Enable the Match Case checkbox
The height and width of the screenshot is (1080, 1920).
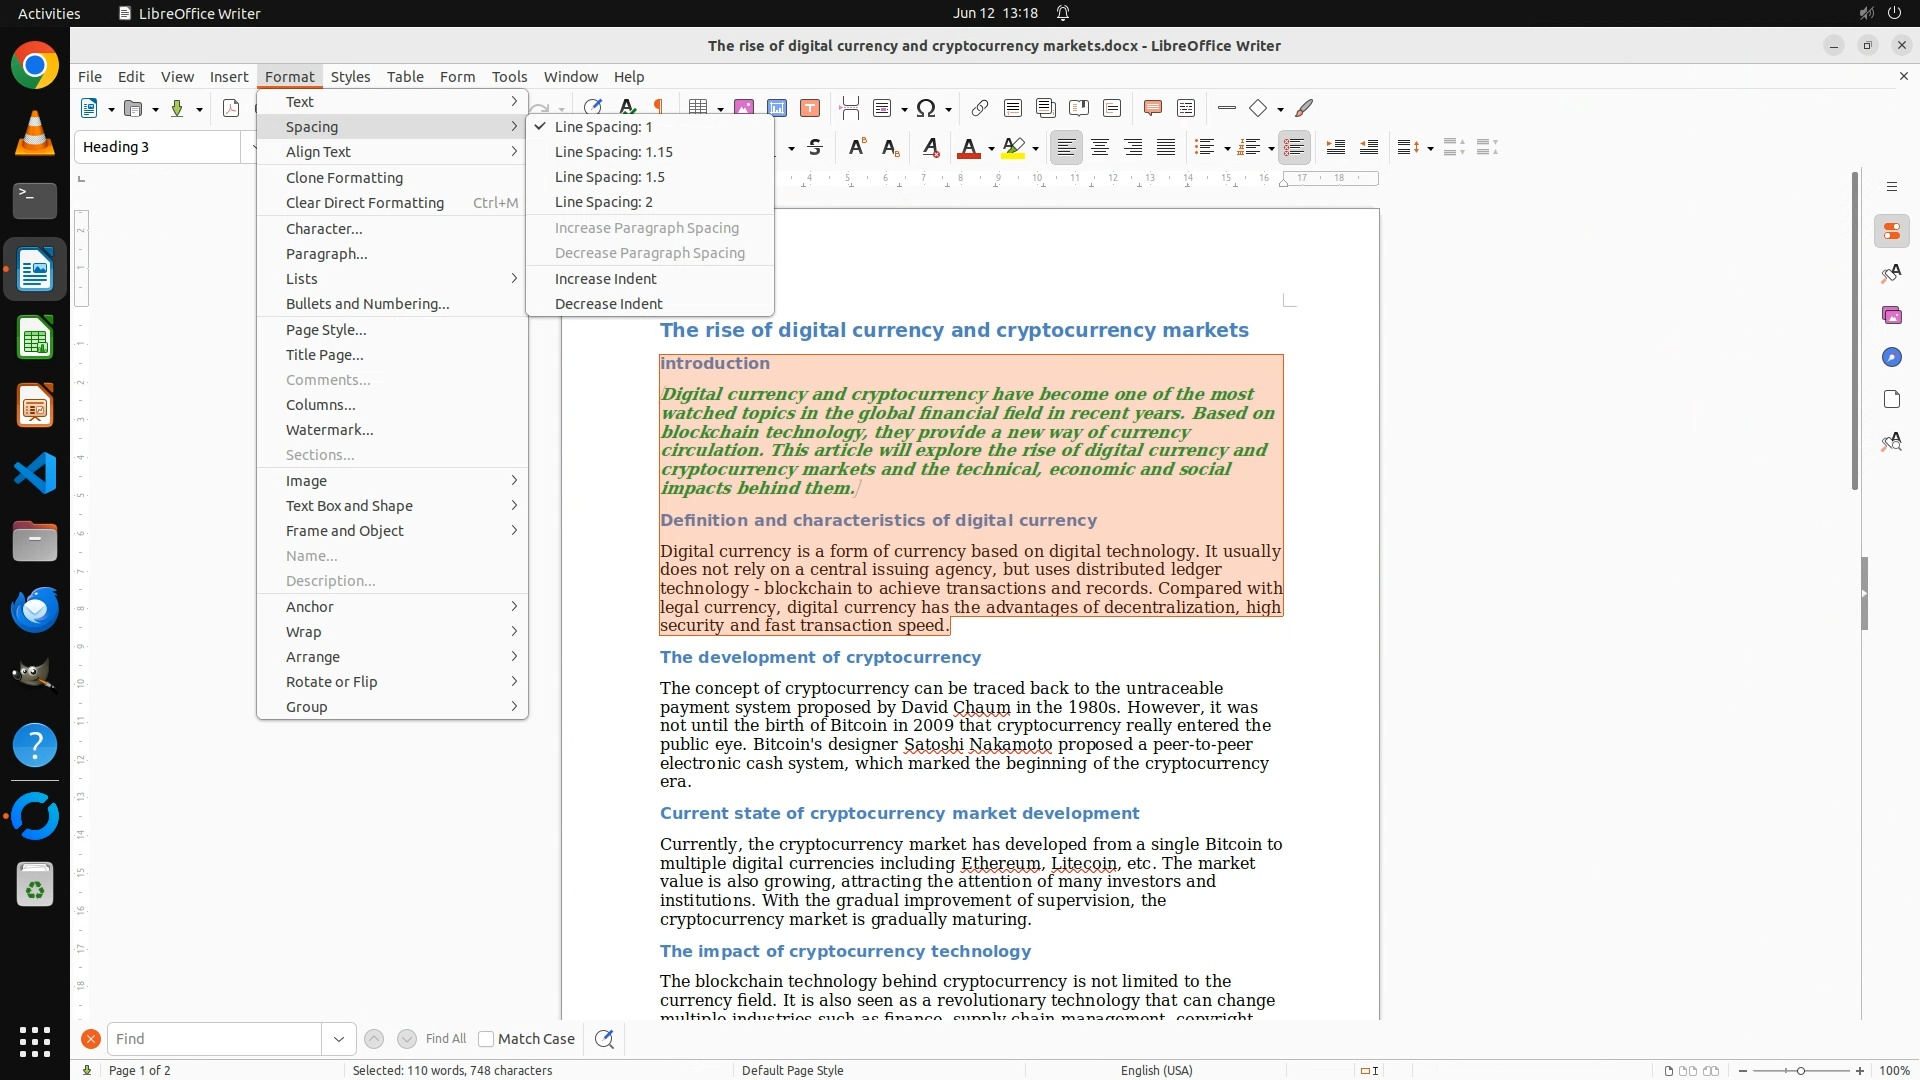click(x=486, y=1039)
